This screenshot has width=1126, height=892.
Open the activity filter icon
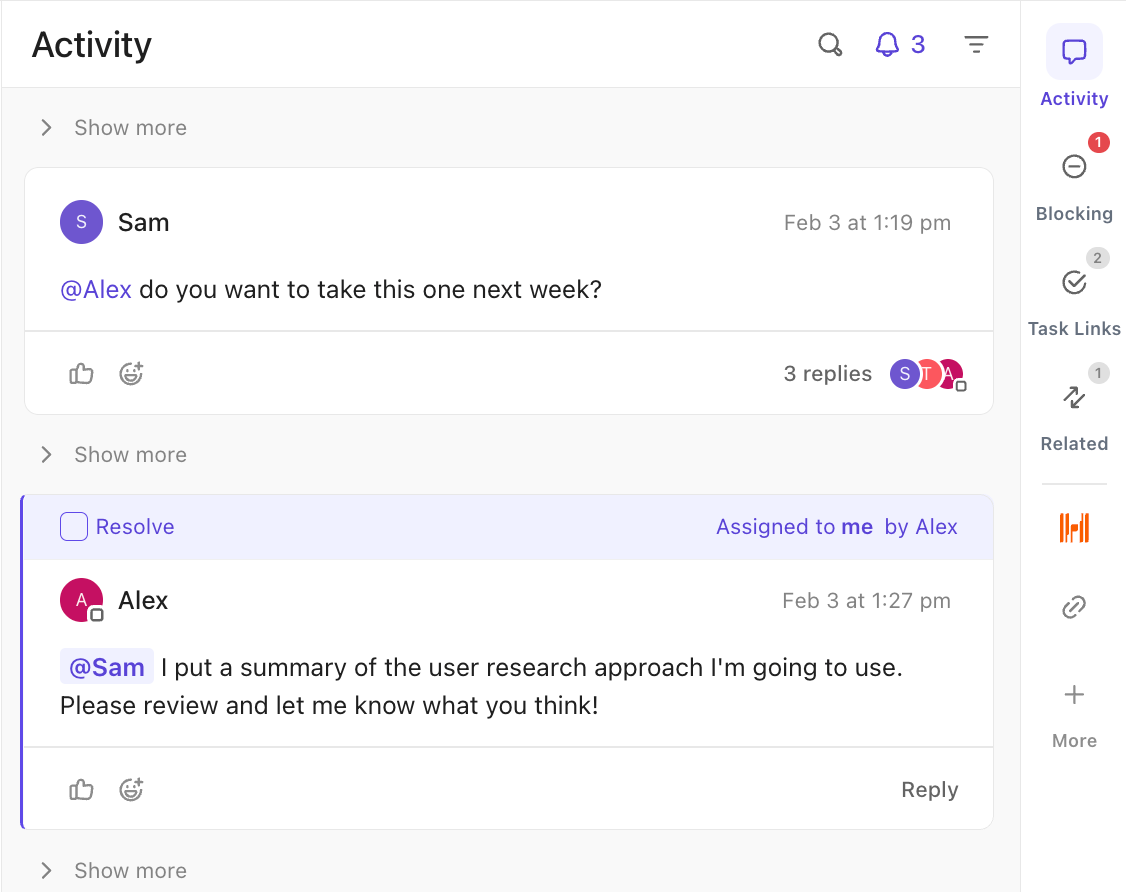point(975,44)
